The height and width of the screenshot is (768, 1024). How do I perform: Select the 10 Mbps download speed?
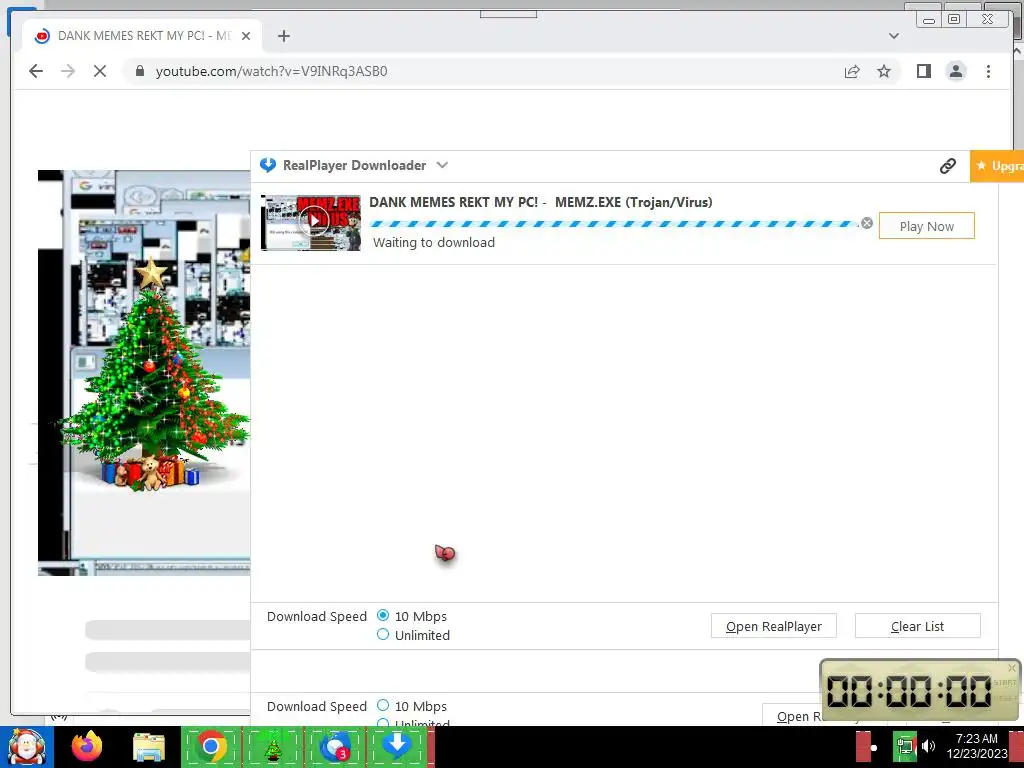[383, 616]
